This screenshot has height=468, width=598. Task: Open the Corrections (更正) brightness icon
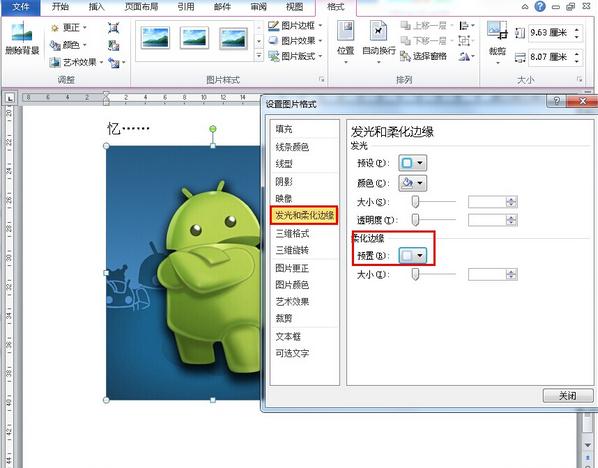pos(55,28)
